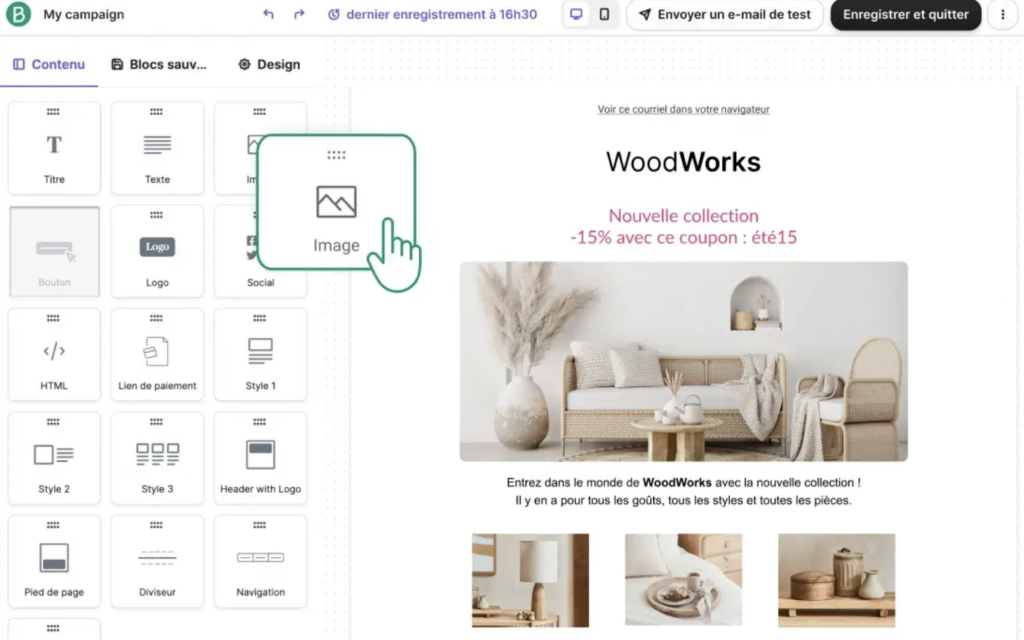Open the three-dot more options menu
The image size is (1024, 640).
click(1003, 14)
